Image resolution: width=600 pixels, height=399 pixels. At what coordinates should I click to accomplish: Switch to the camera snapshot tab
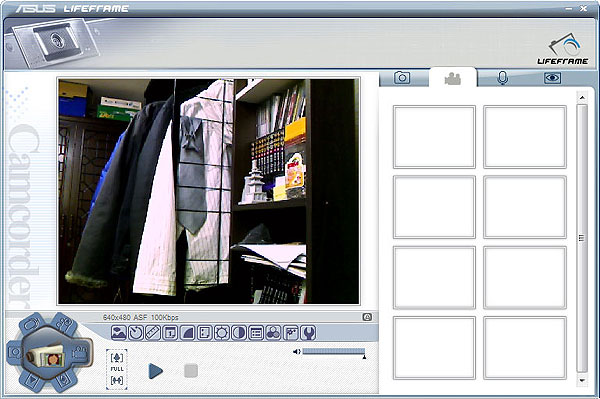click(x=402, y=78)
